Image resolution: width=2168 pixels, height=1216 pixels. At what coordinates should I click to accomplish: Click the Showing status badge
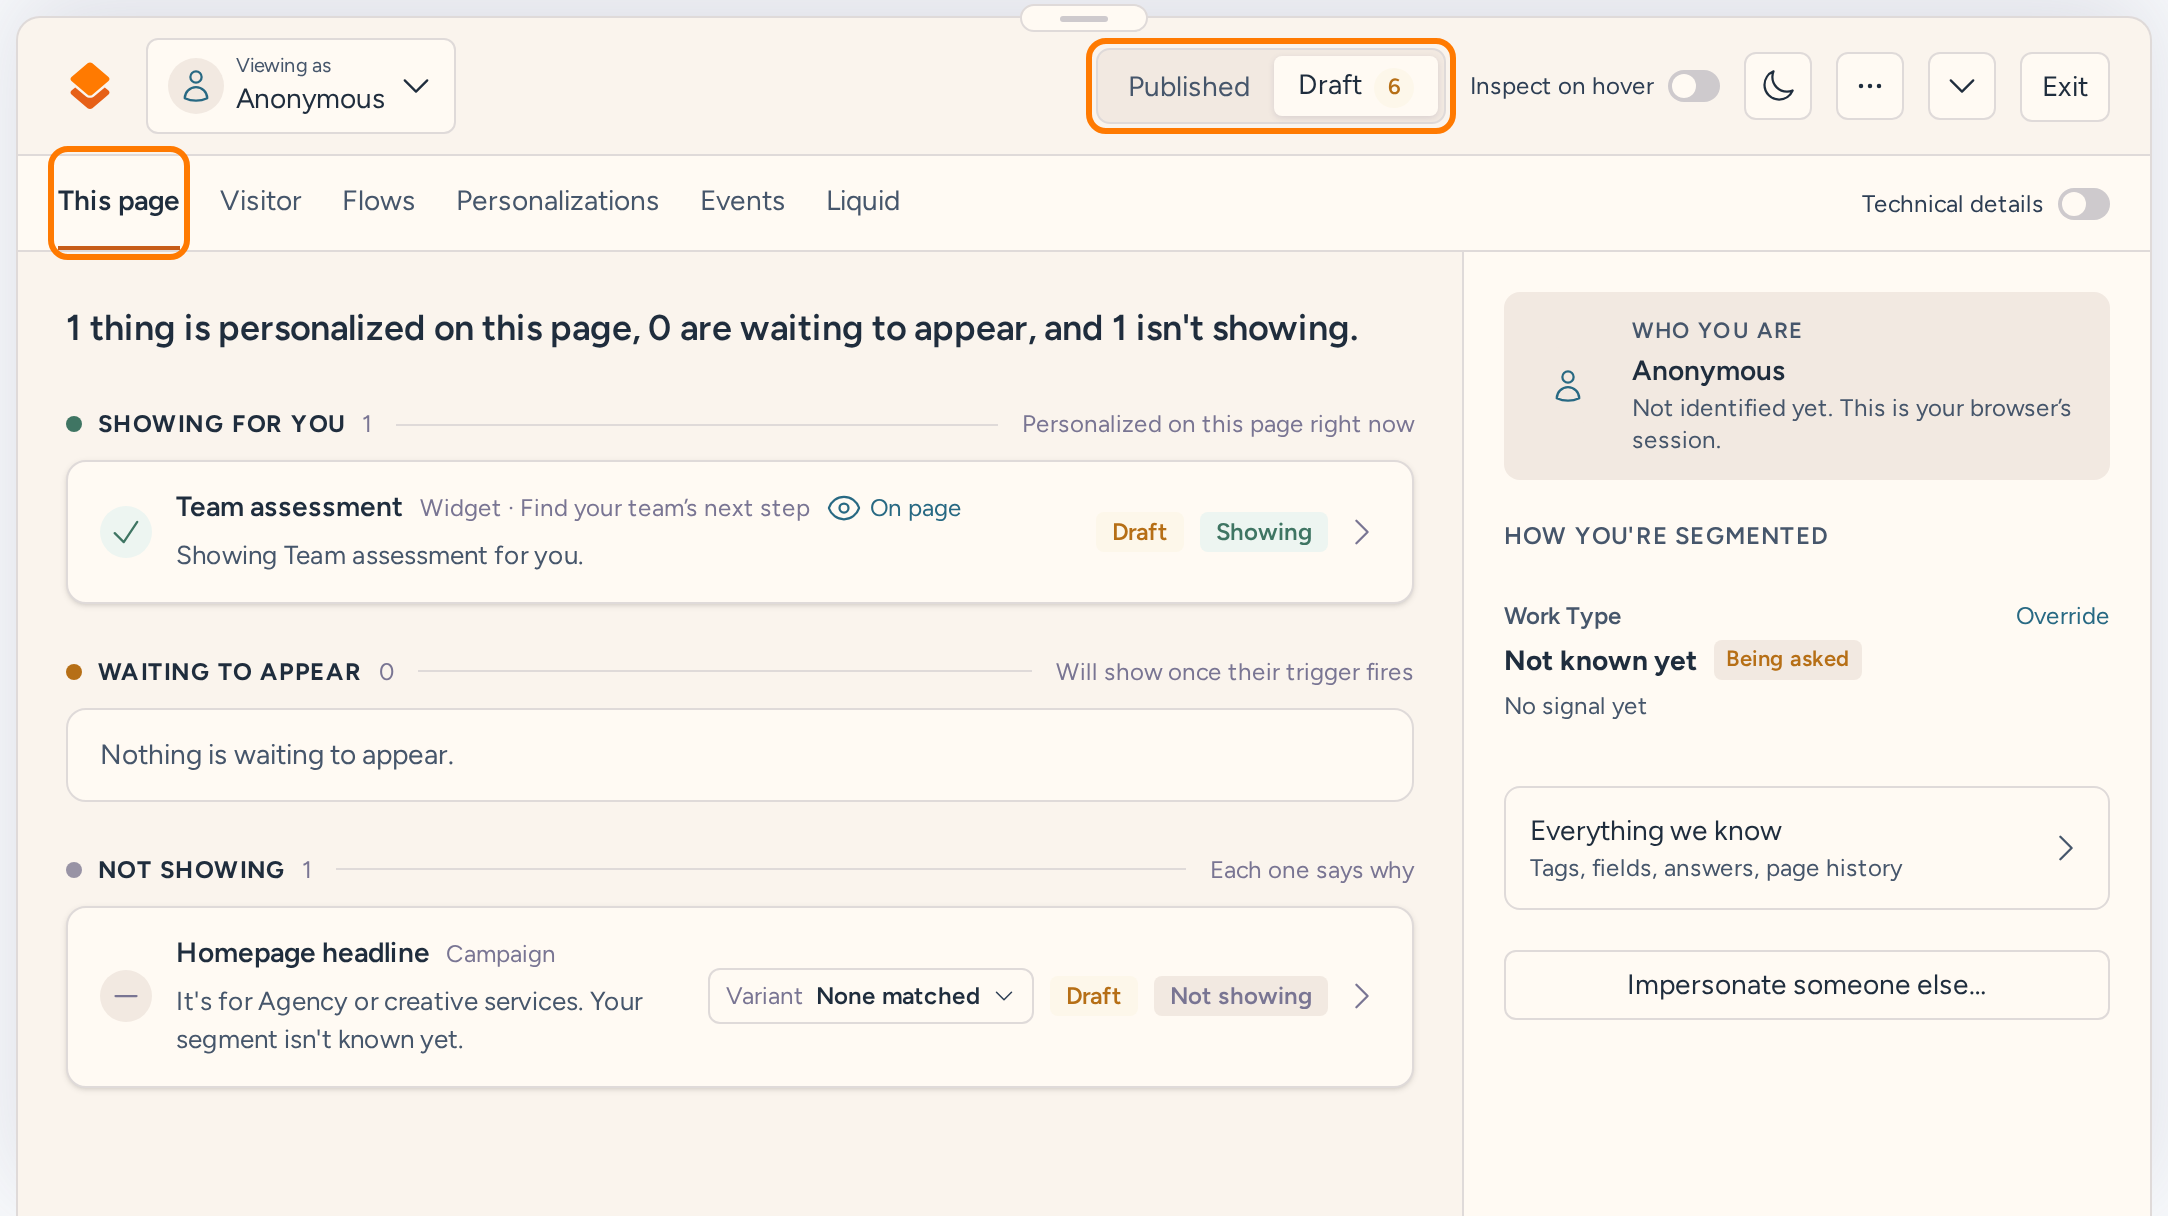click(x=1264, y=532)
